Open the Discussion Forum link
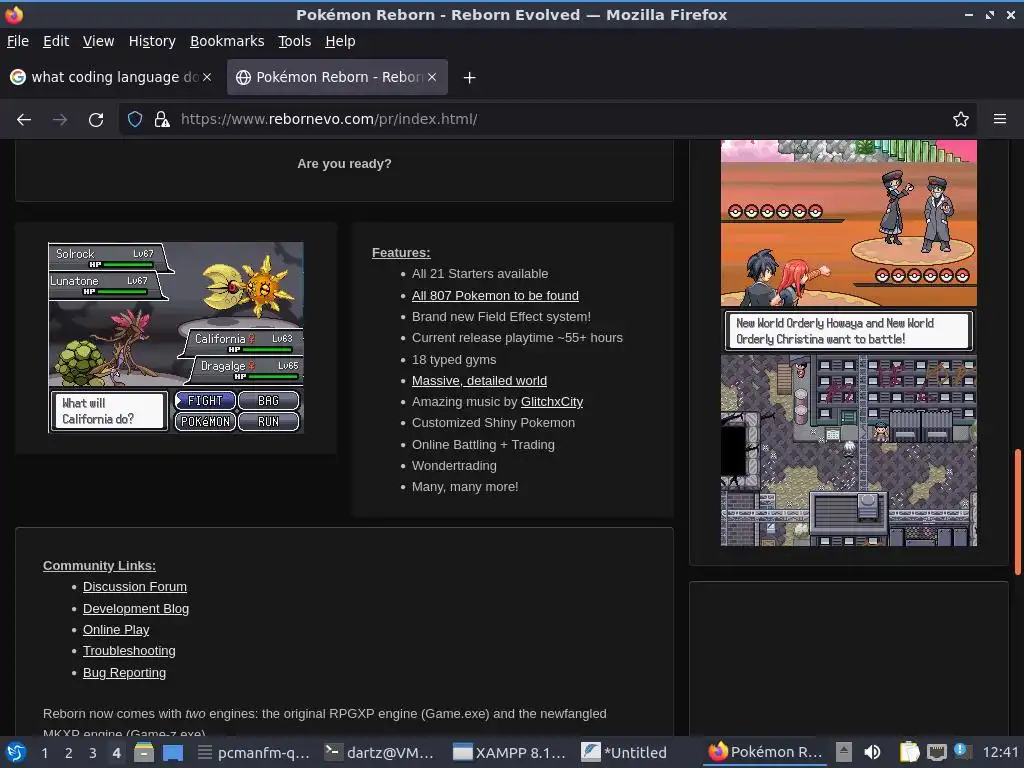This screenshot has height=768, width=1024. 135,586
